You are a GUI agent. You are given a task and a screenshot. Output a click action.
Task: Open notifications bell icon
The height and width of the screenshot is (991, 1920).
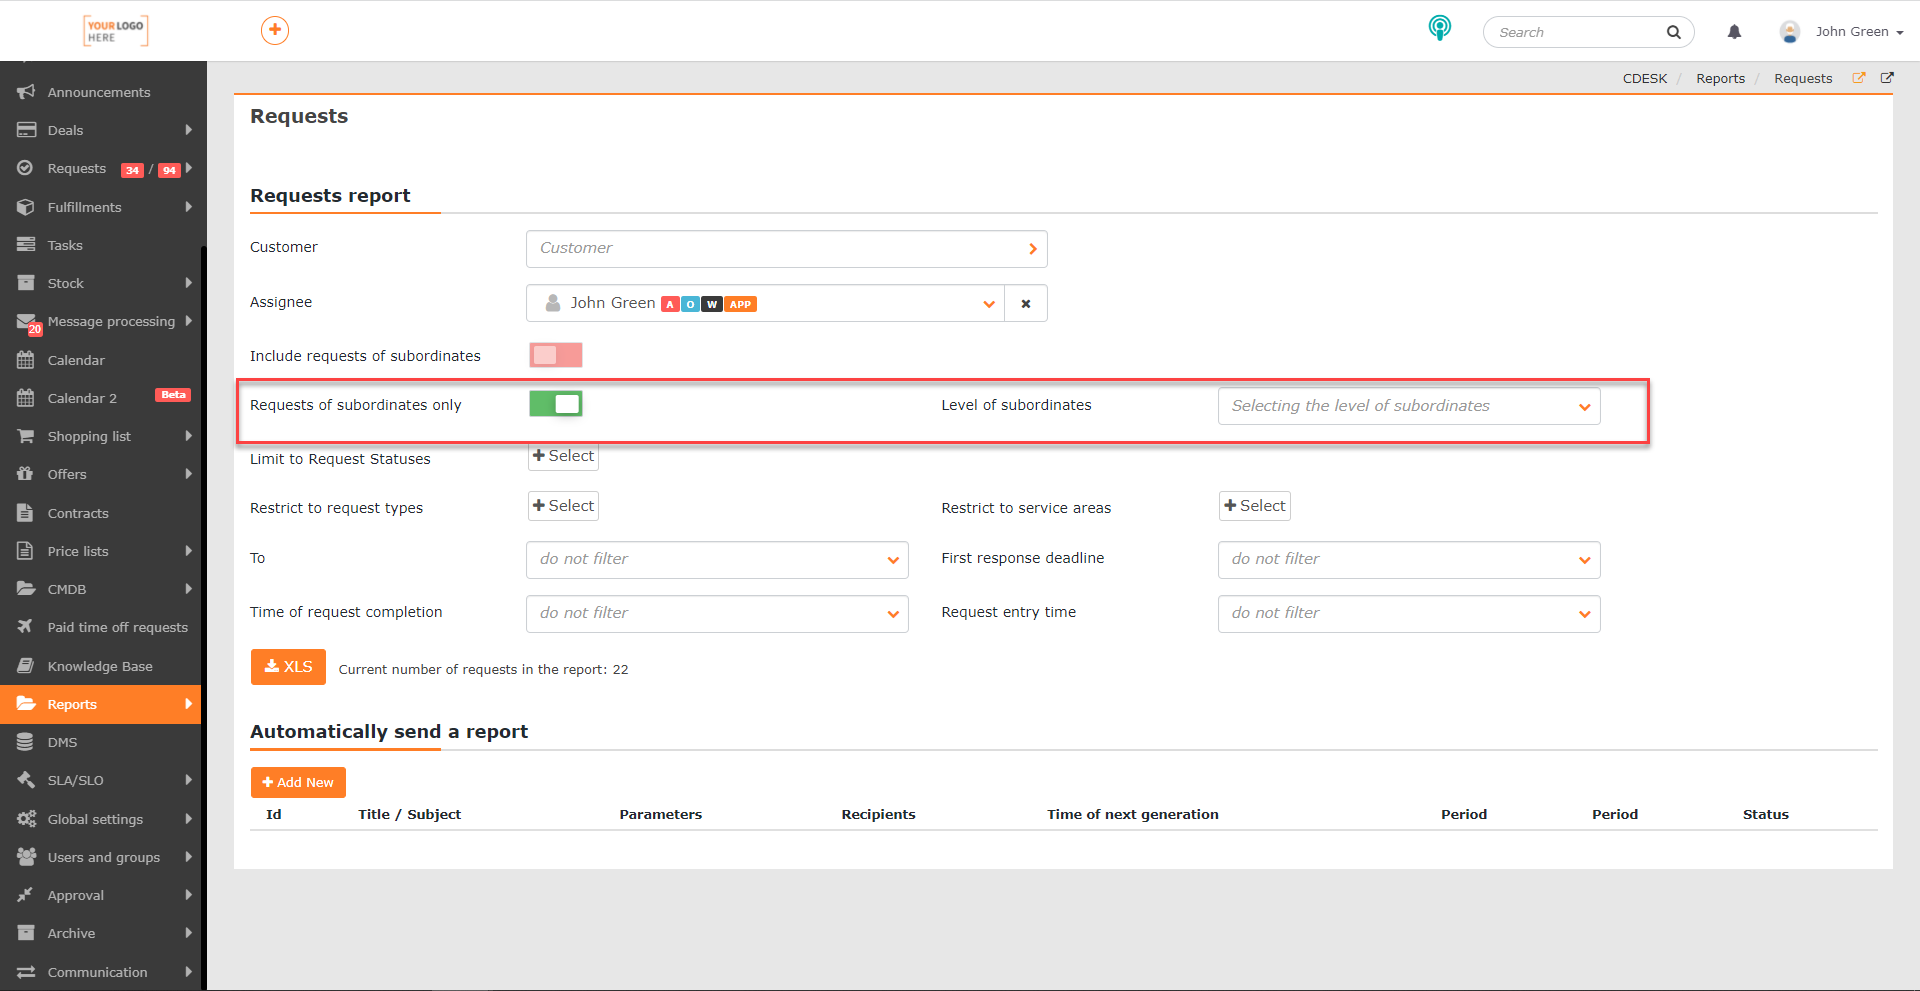pyautogui.click(x=1734, y=32)
